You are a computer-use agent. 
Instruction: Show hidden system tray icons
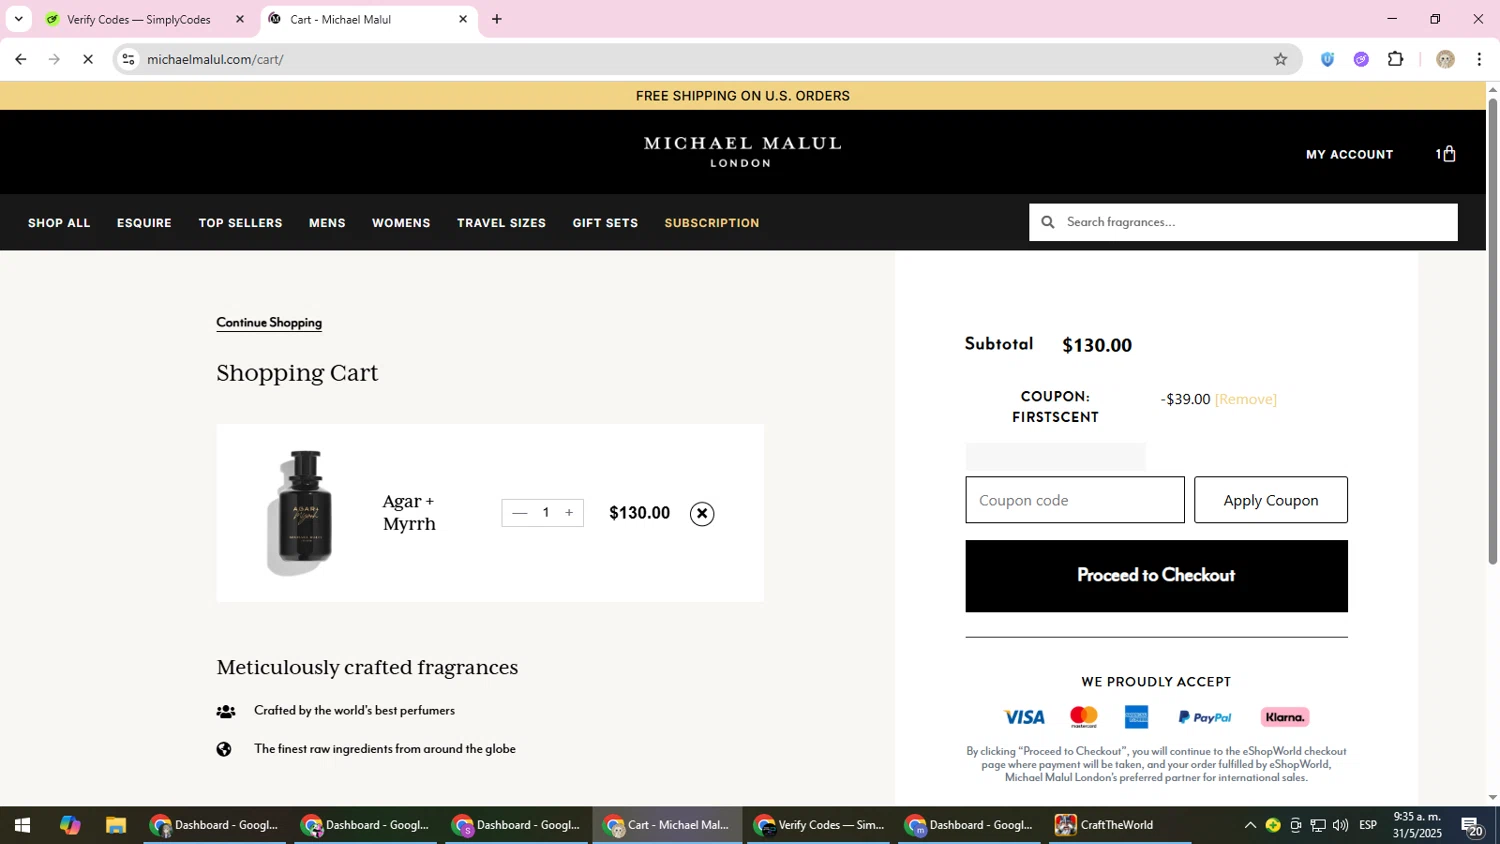click(x=1250, y=825)
